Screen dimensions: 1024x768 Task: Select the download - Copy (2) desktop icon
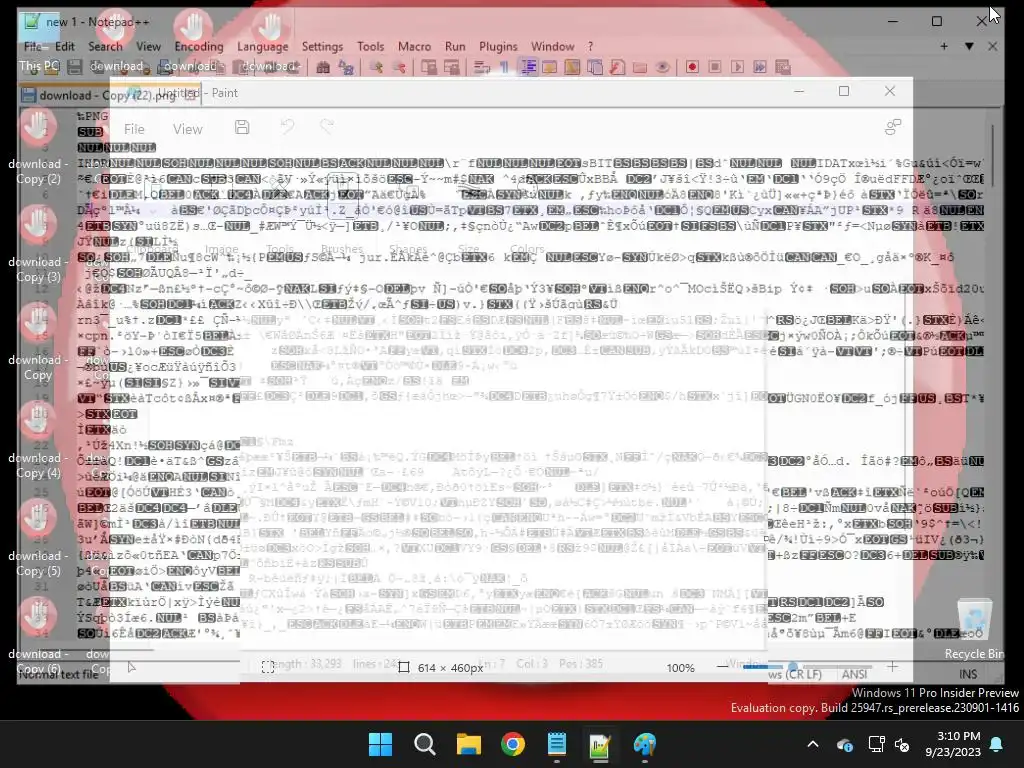38,148
